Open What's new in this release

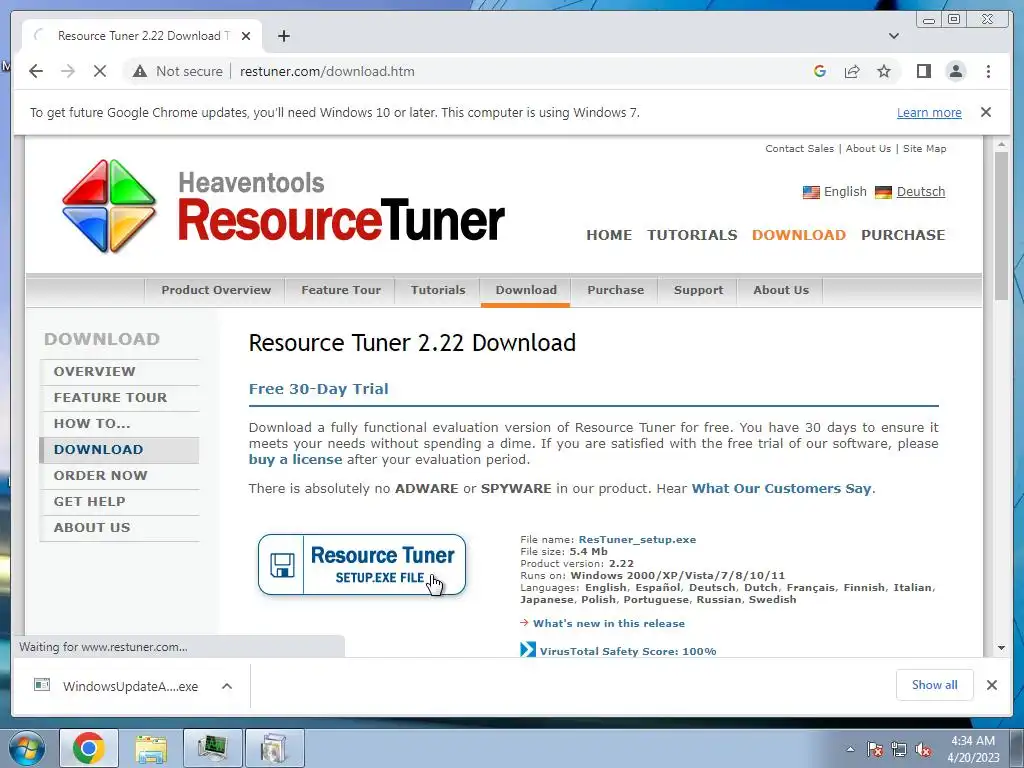tap(609, 624)
